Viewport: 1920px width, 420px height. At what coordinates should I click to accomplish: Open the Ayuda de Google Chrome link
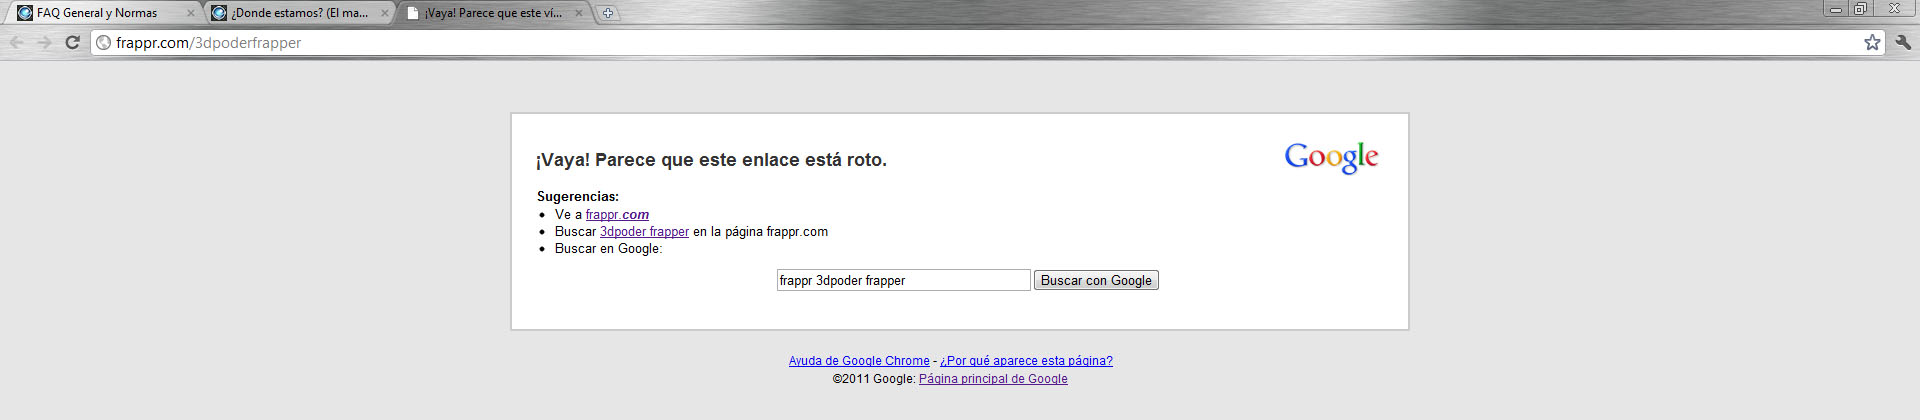(859, 361)
